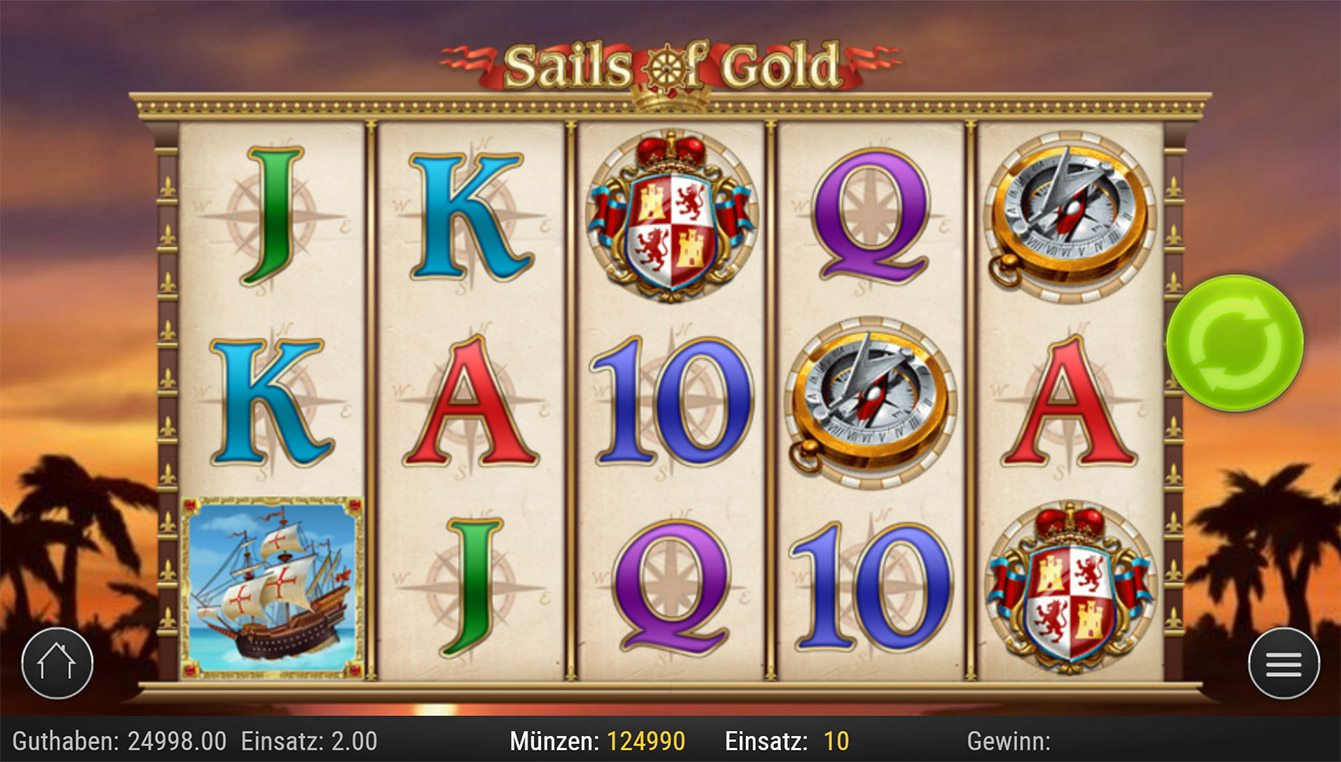
Task: Click the Guthaben balance display
Action: (x=120, y=741)
